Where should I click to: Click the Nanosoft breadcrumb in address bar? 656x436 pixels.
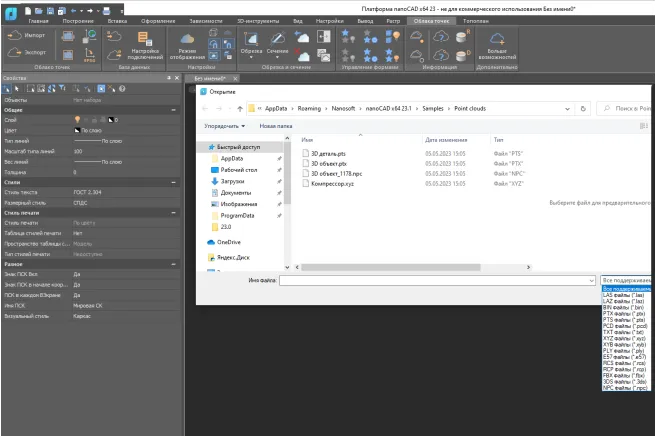[343, 108]
